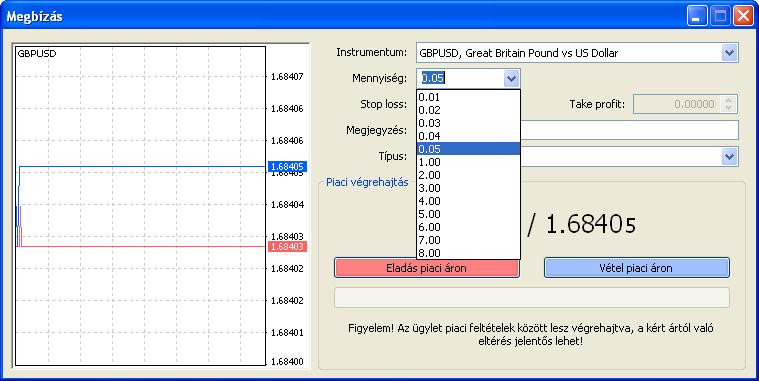Select 3.00 in the volume list
The width and height of the screenshot is (759, 381).
(468, 188)
